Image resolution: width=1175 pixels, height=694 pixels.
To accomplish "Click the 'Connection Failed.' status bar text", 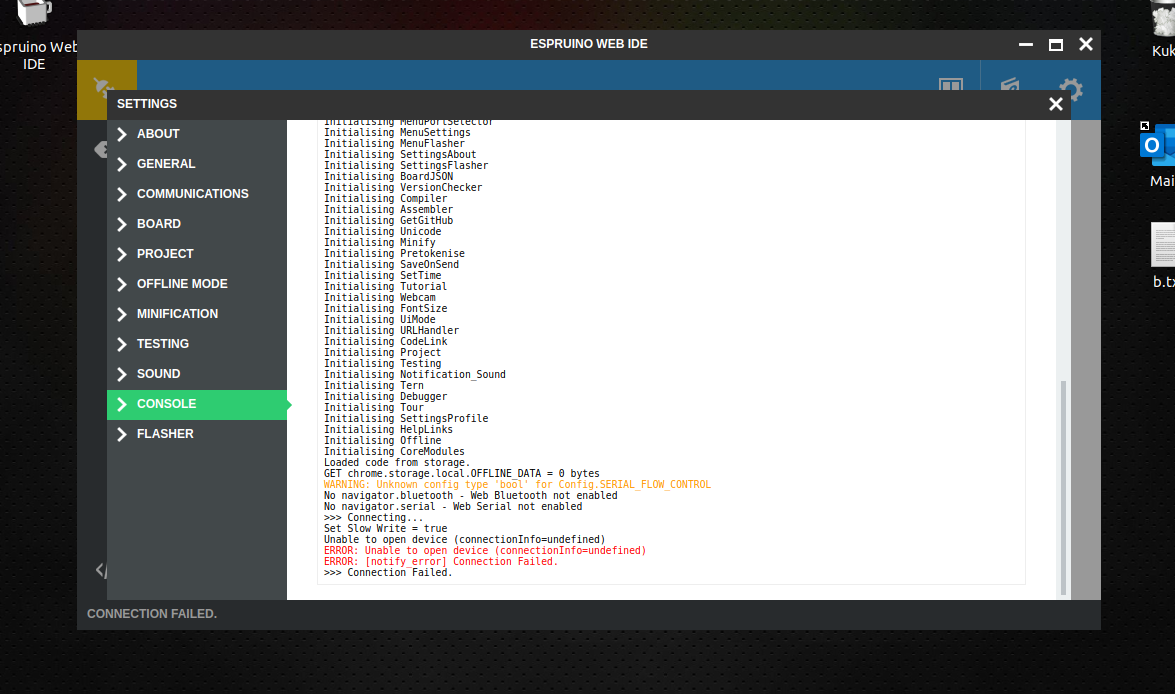I will point(152,614).
